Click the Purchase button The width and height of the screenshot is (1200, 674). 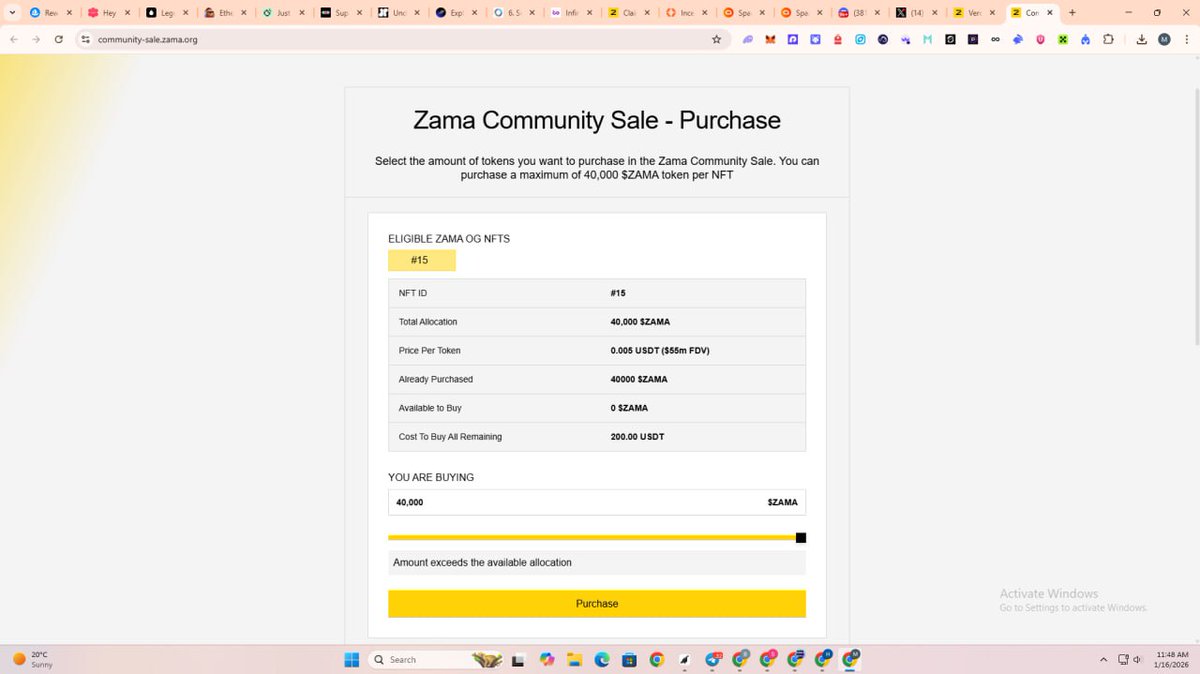(x=597, y=604)
